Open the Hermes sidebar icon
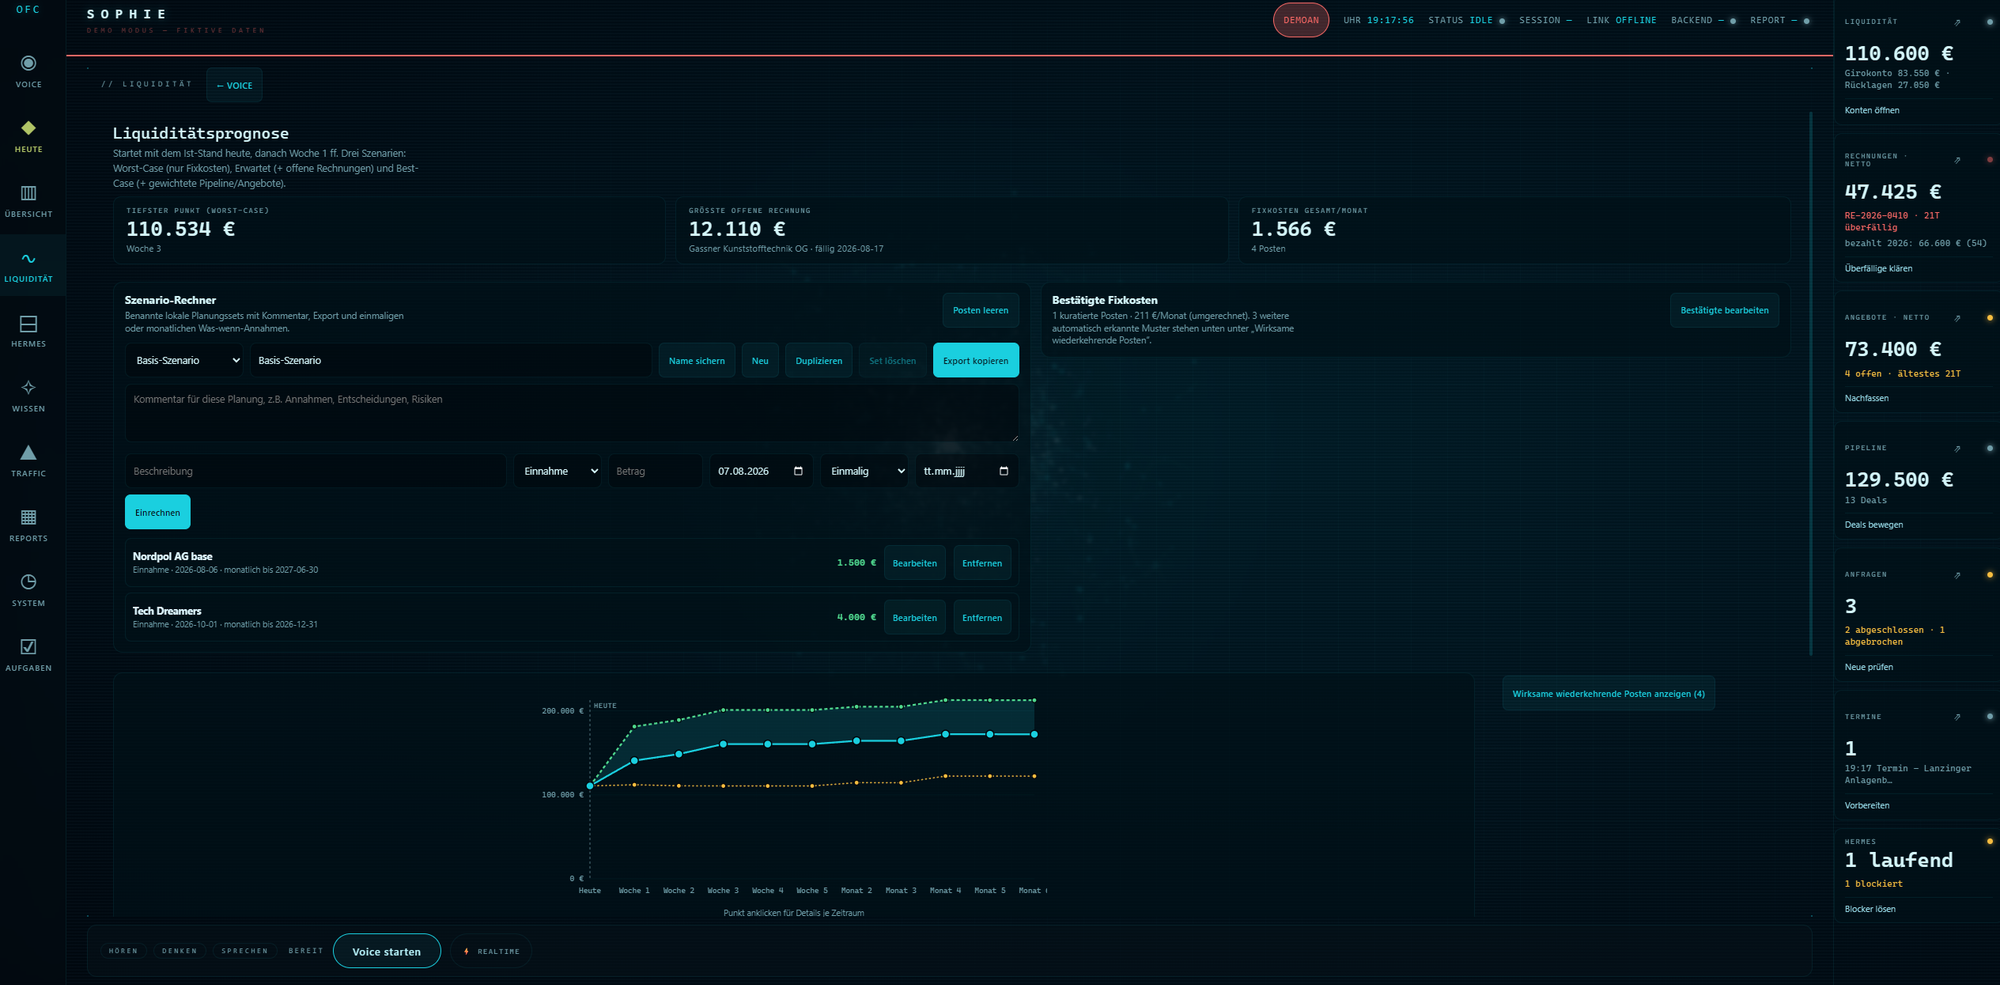 pos(29,324)
